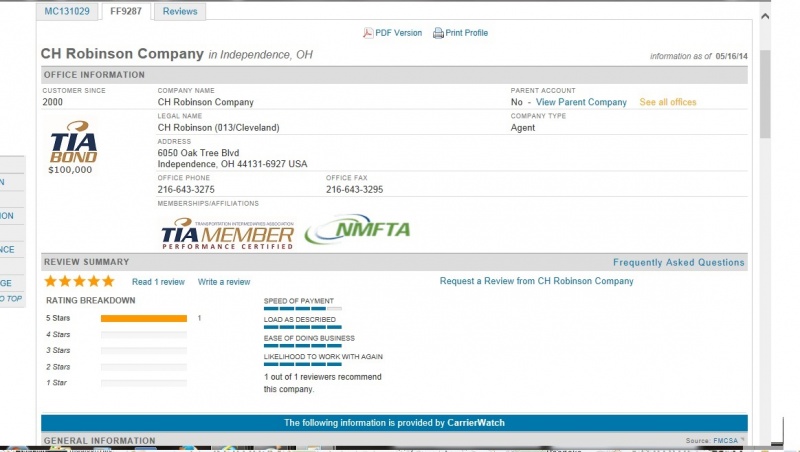
Task: Click the 5 Stars orange rating bar
Action: coord(144,318)
